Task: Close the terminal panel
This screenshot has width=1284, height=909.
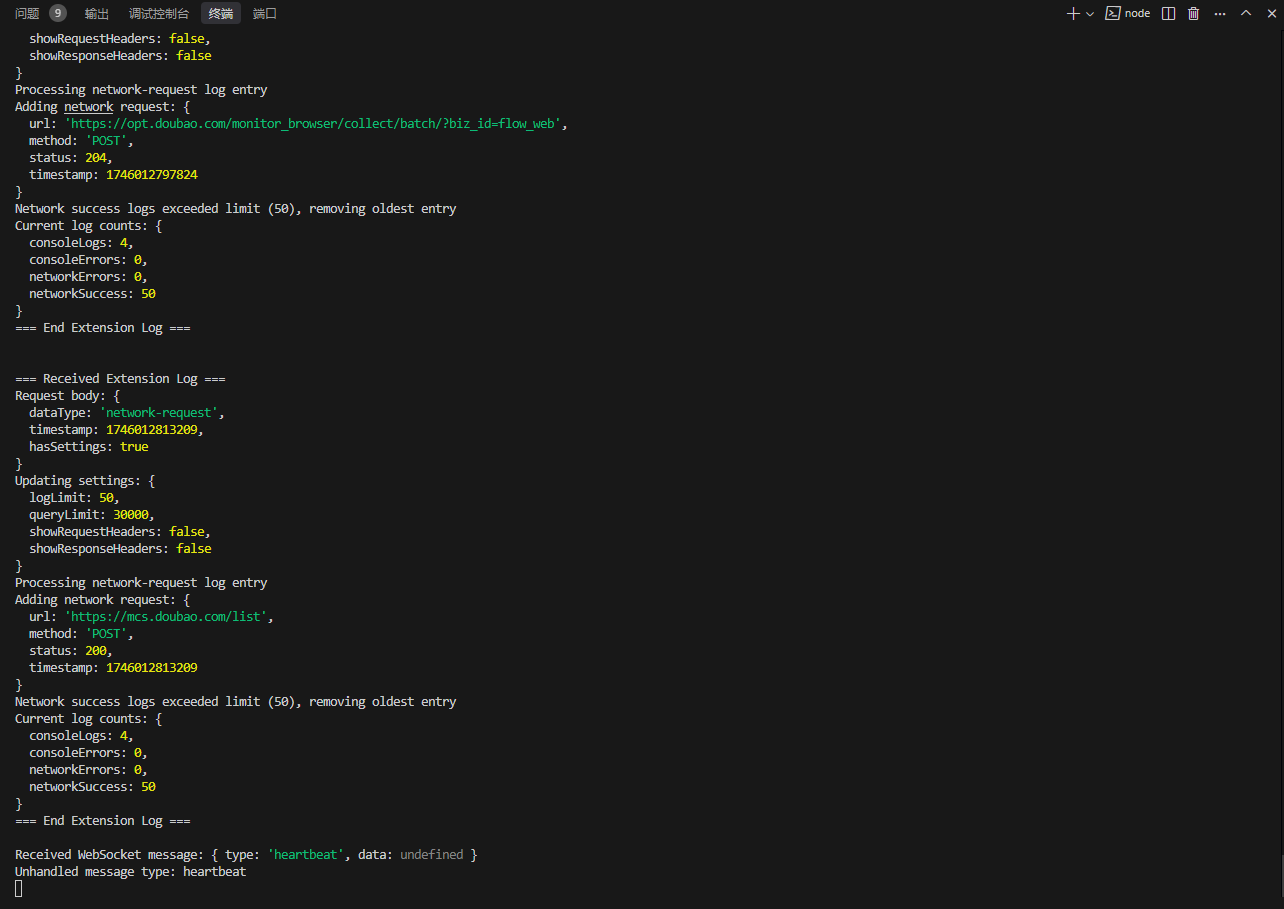Action: [1271, 13]
